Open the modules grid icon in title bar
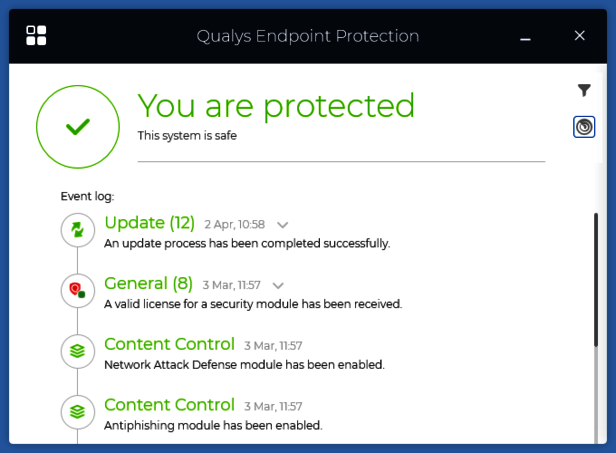The width and height of the screenshot is (616, 453). pos(37,35)
